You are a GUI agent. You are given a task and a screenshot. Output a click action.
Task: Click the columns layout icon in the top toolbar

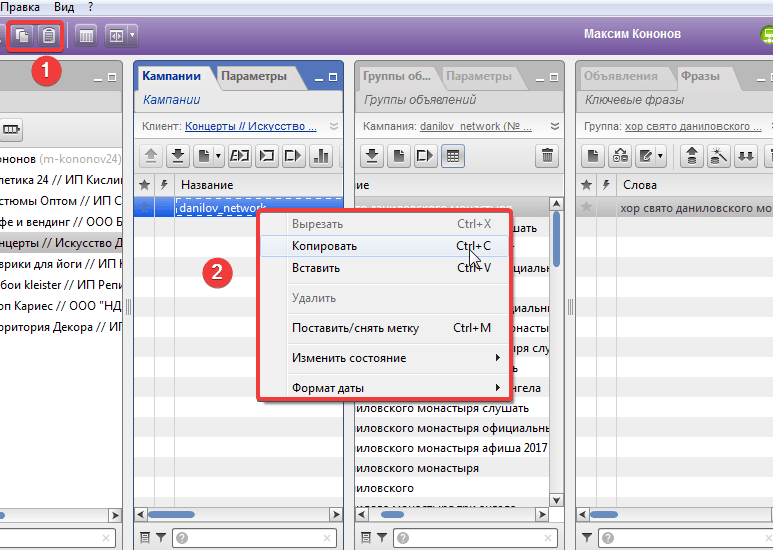[x=87, y=36]
